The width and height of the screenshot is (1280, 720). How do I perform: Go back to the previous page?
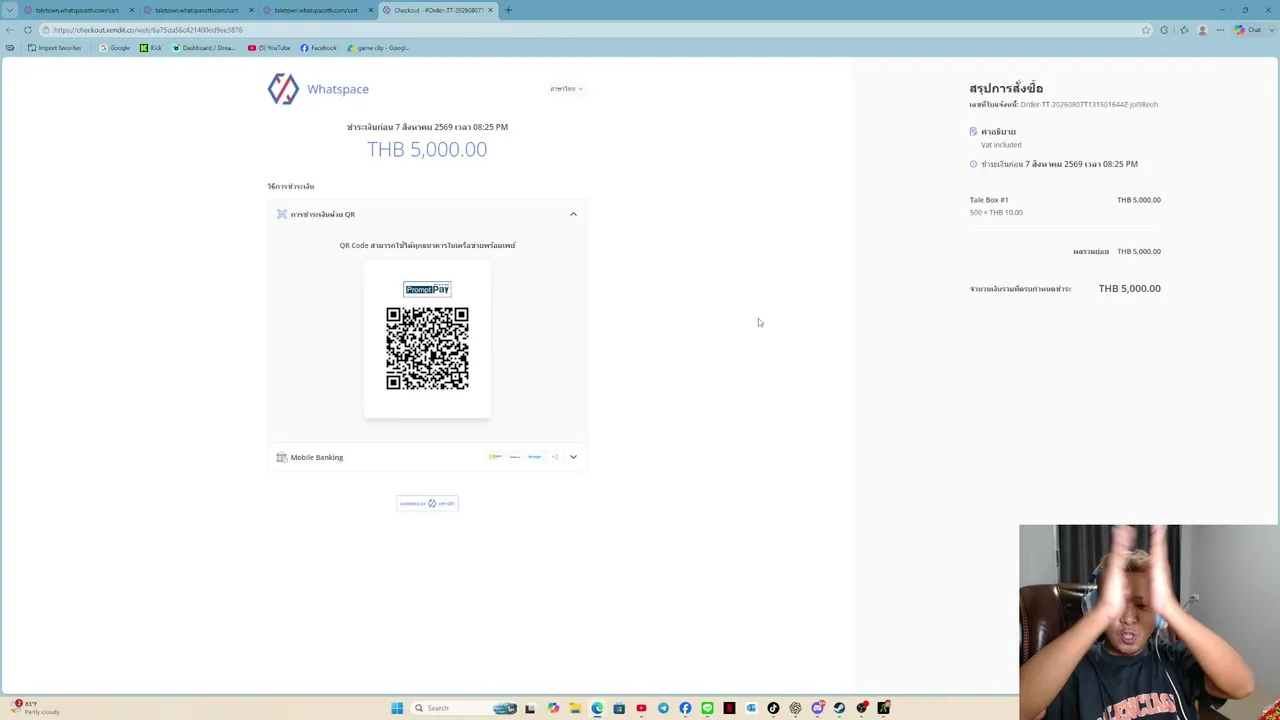(x=10, y=30)
